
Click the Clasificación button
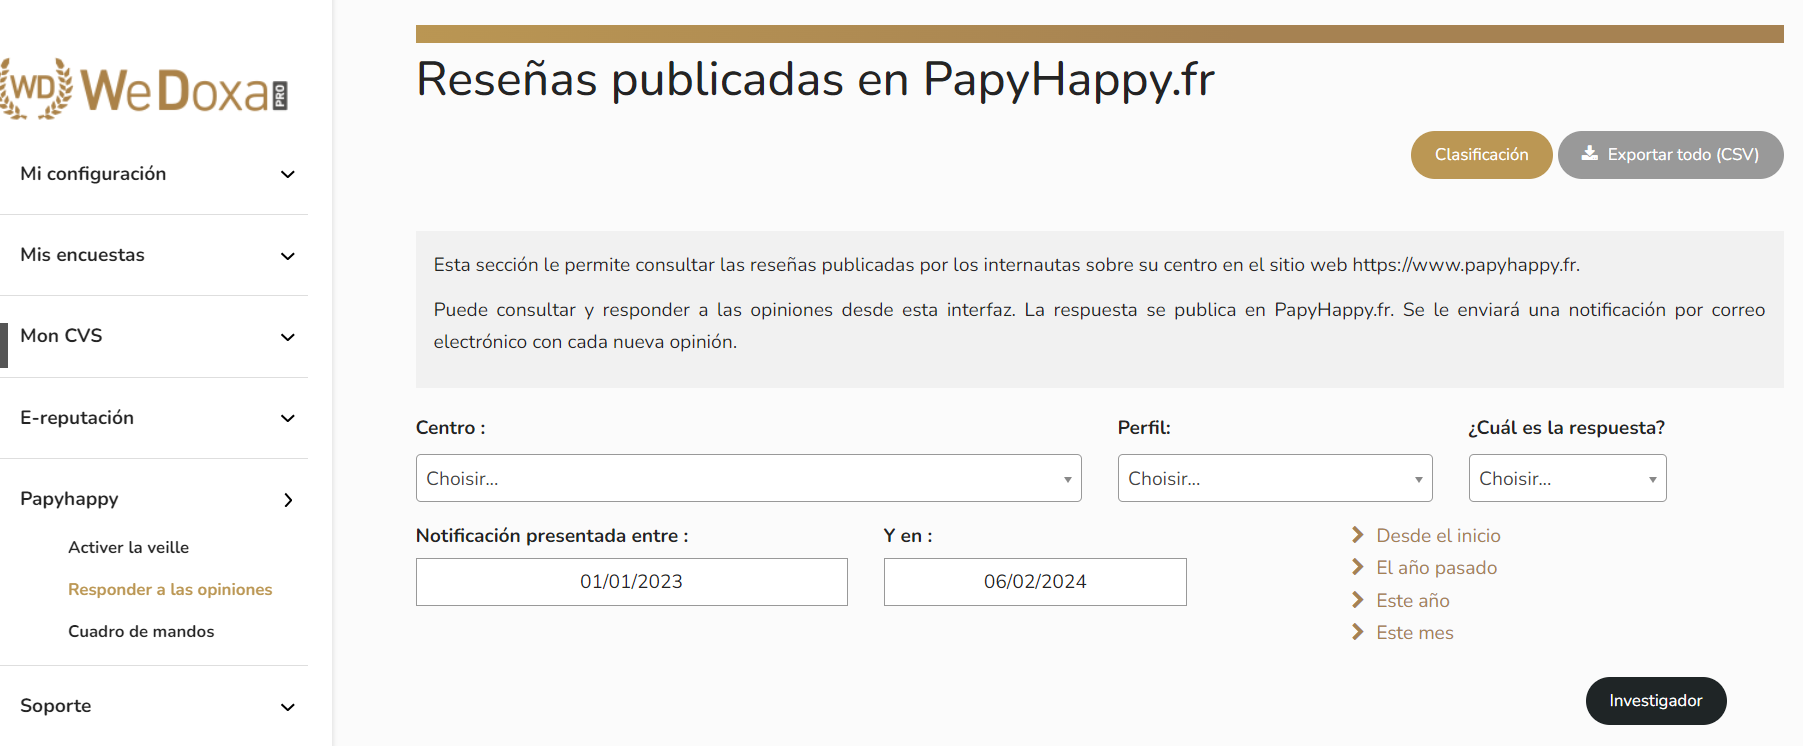(1481, 155)
